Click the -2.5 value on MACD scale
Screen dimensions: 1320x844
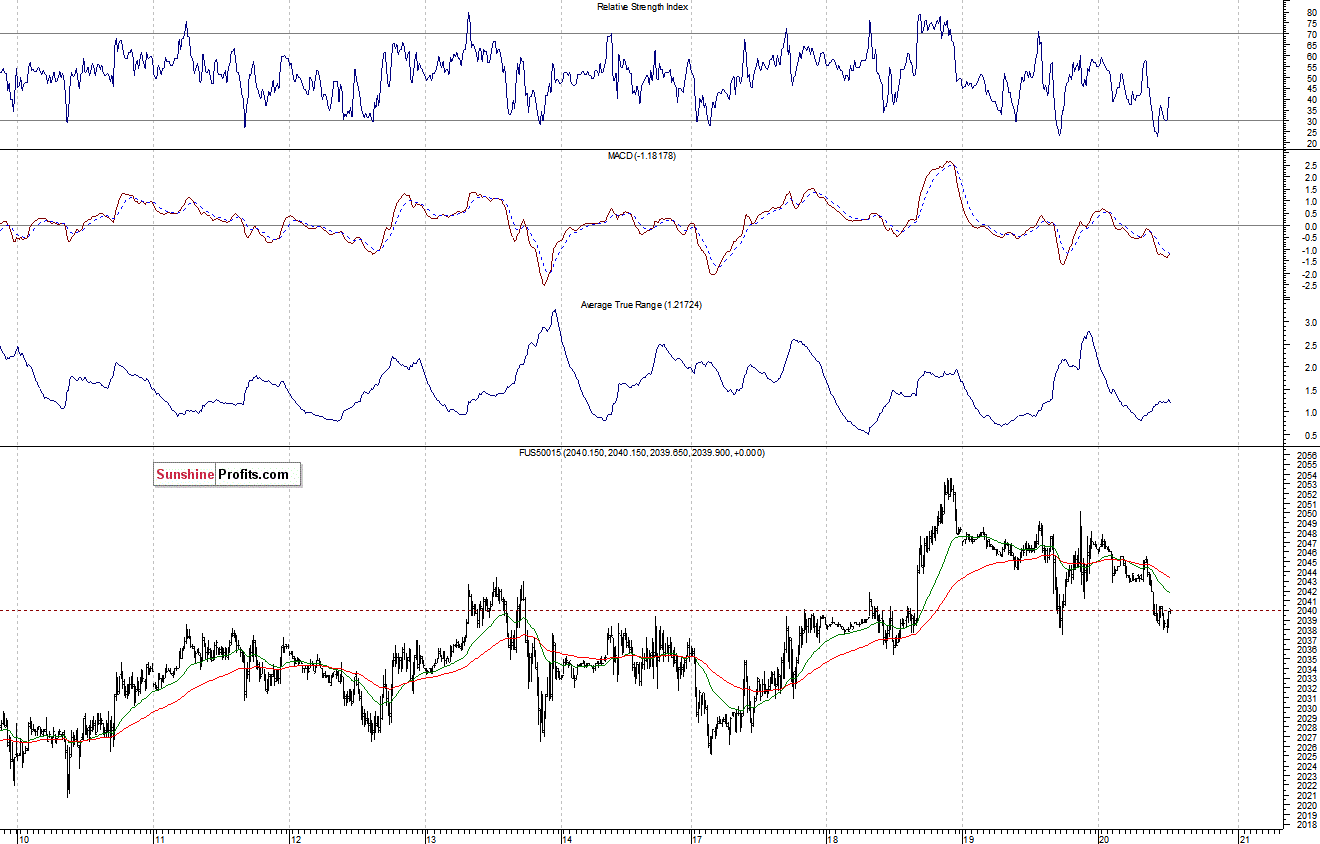[1309, 286]
